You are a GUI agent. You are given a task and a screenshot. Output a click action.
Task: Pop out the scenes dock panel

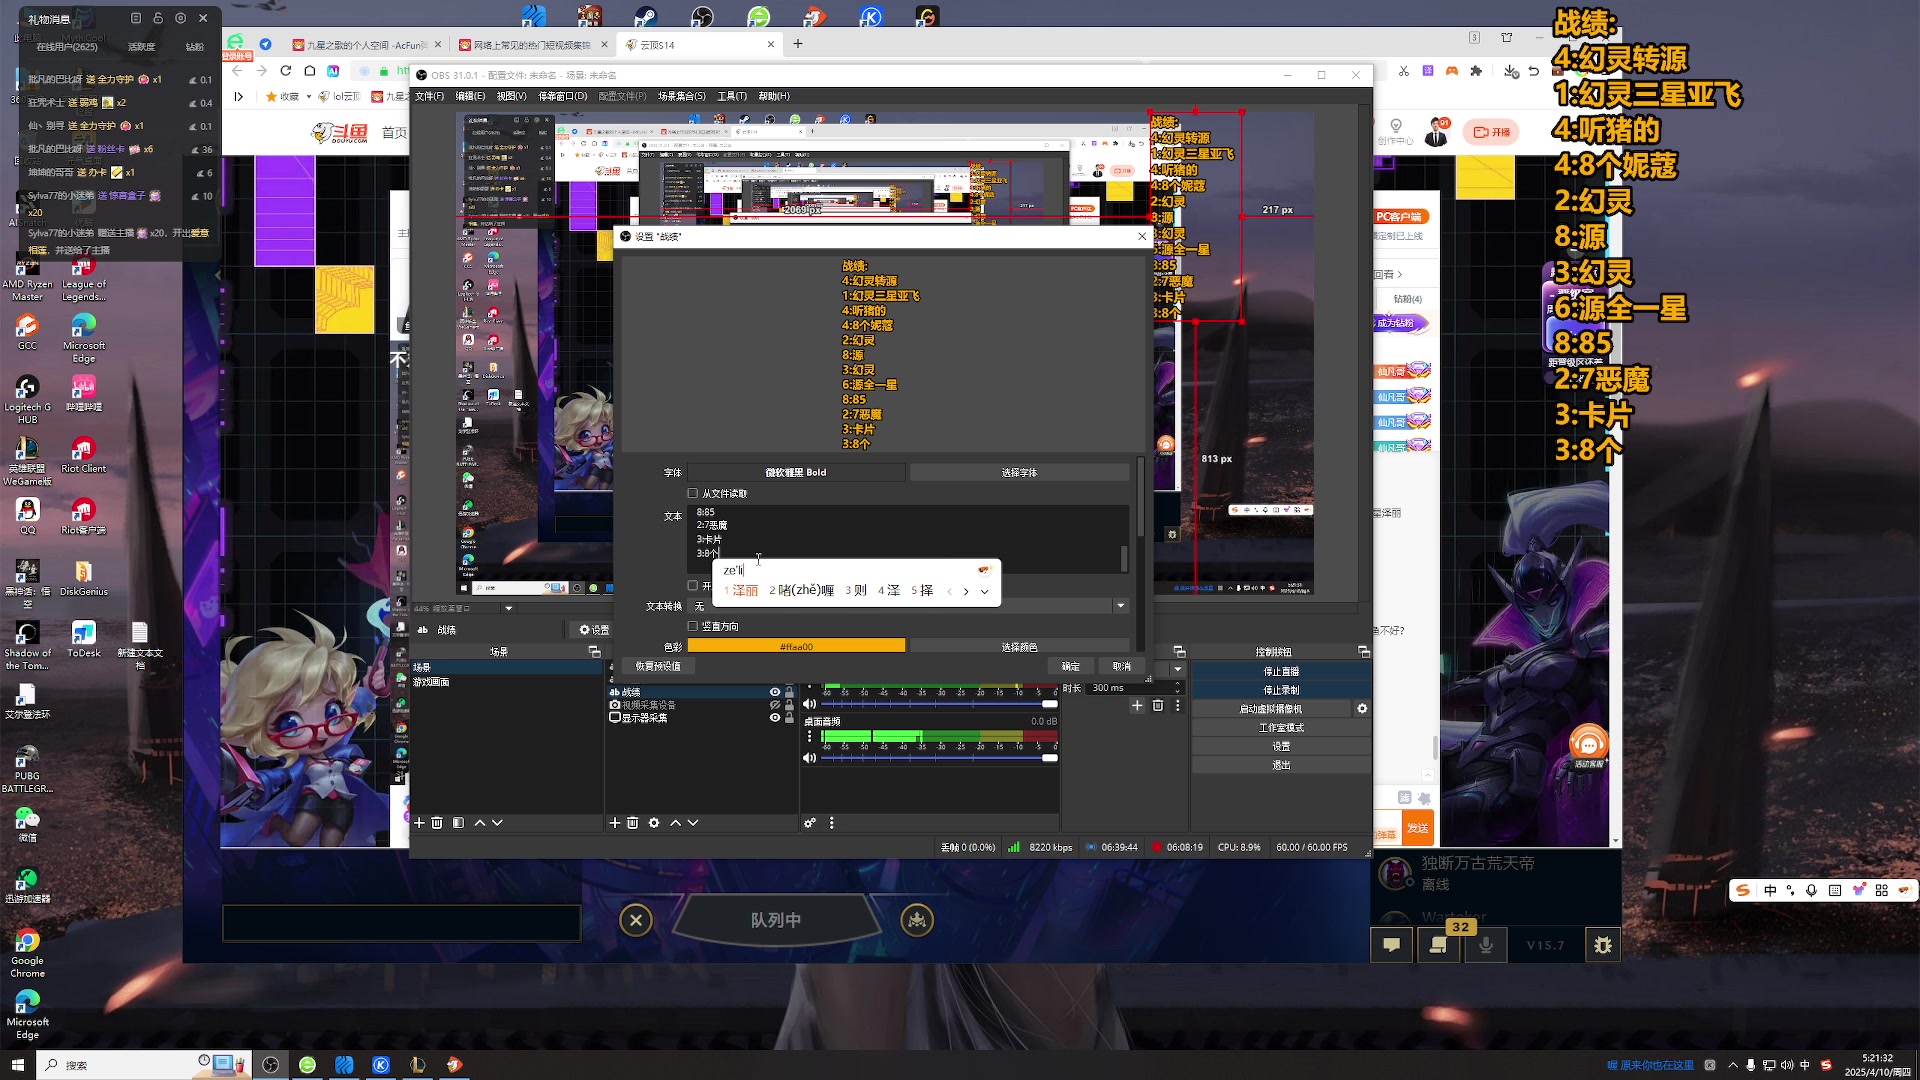pos(594,652)
